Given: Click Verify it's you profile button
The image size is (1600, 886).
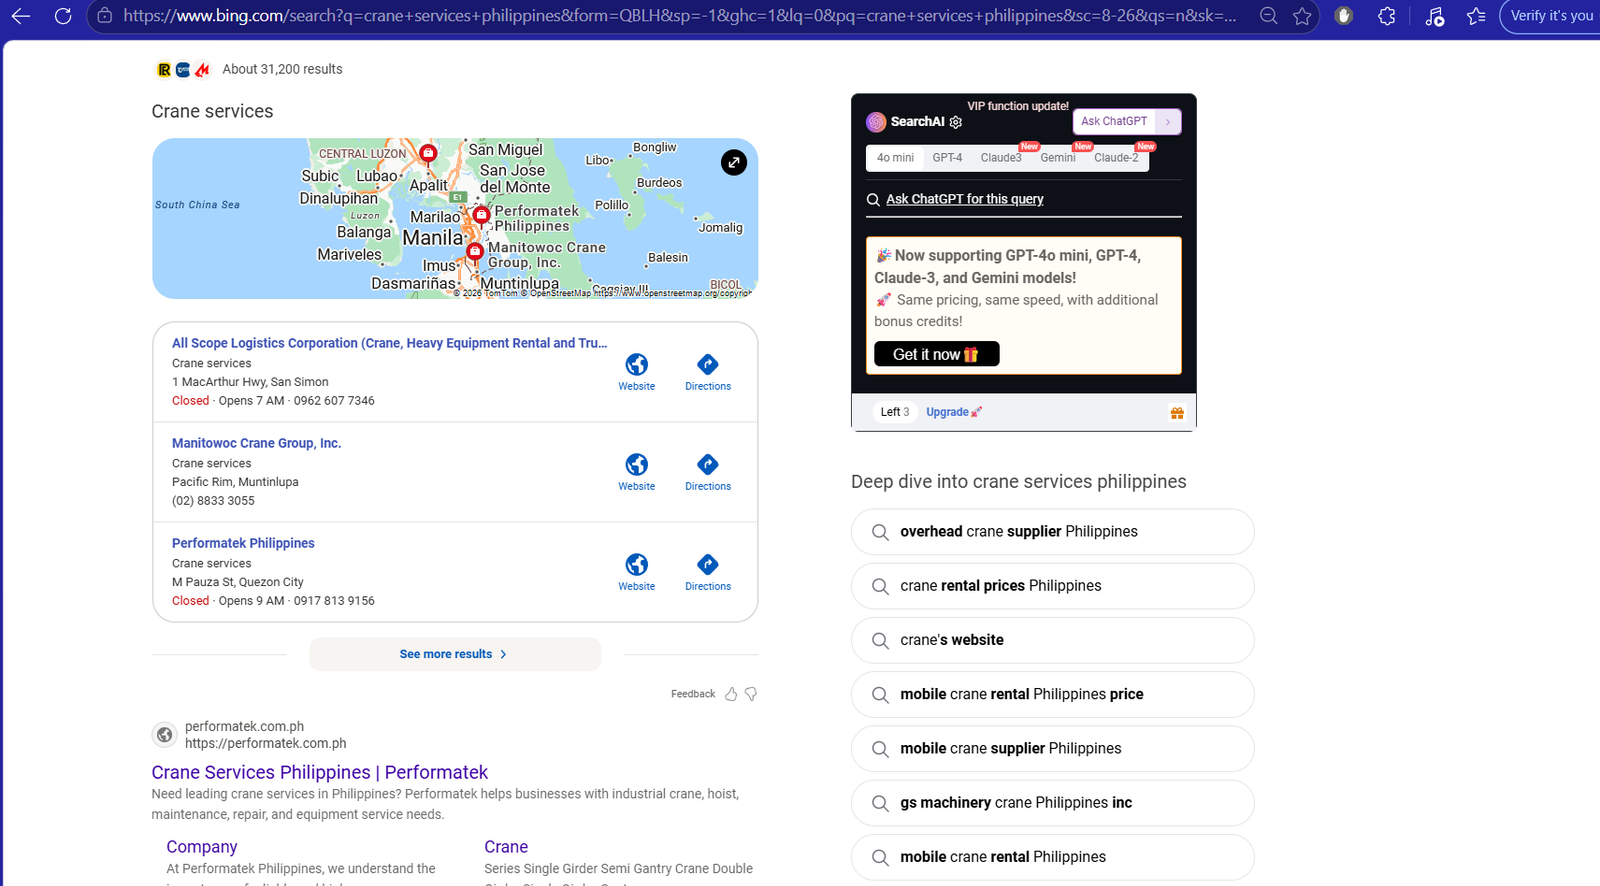Looking at the screenshot, I should pos(1551,16).
